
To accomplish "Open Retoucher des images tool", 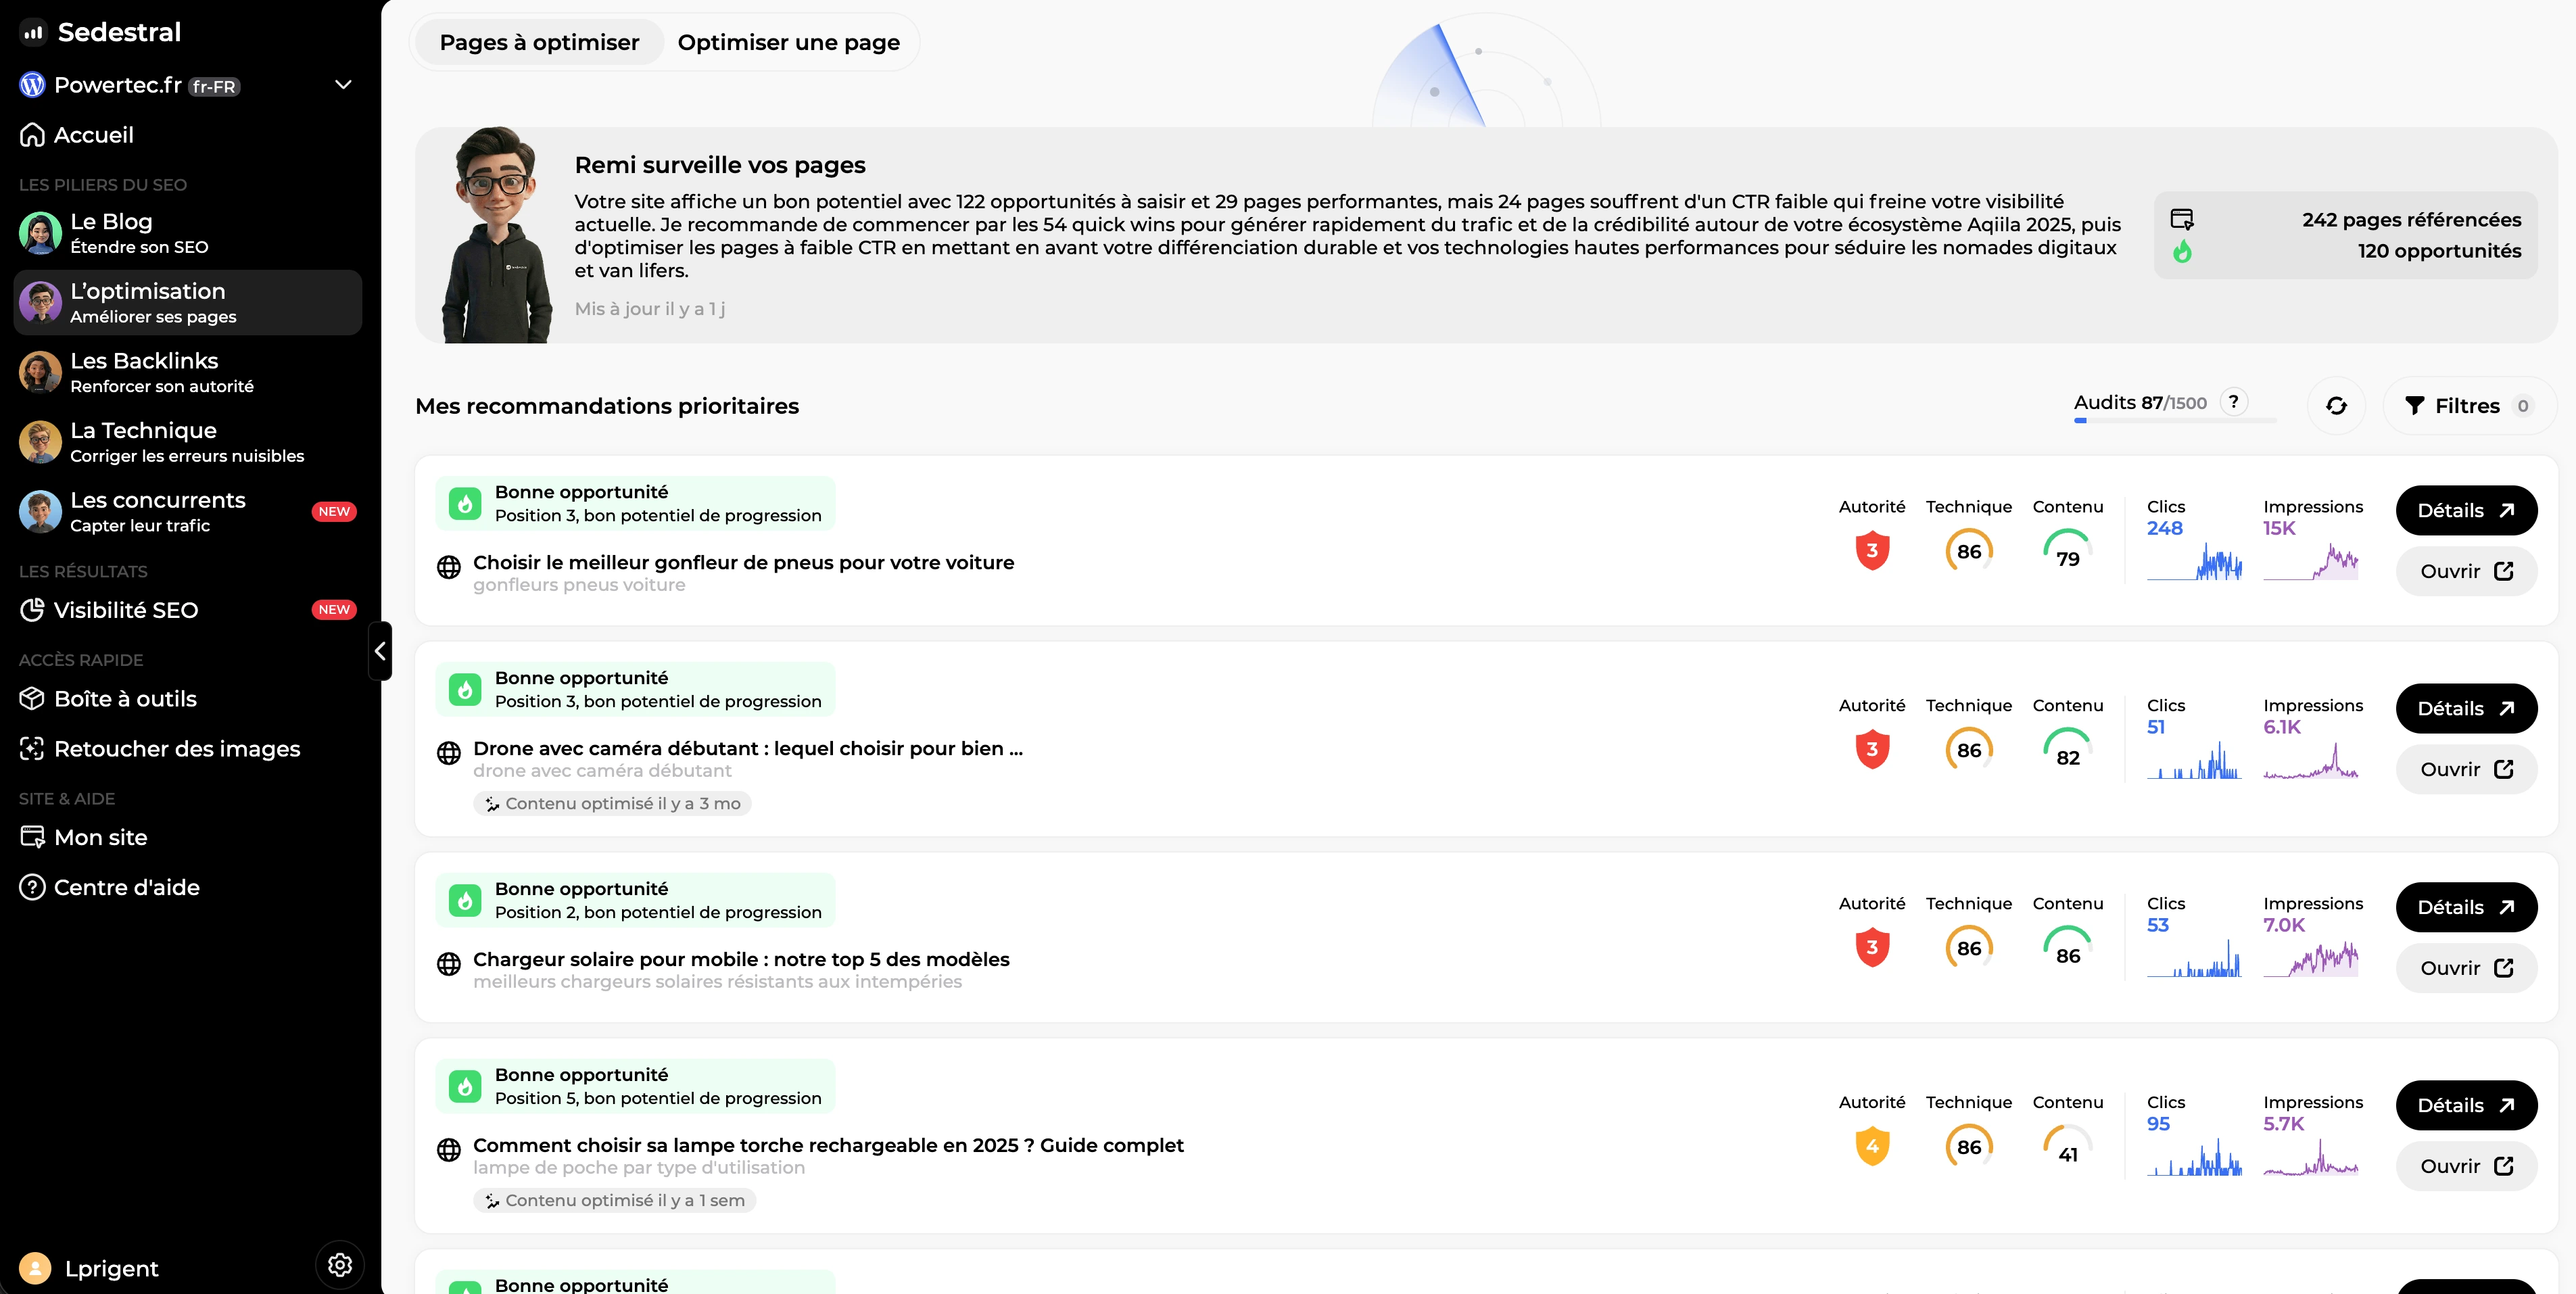I will click(176, 749).
